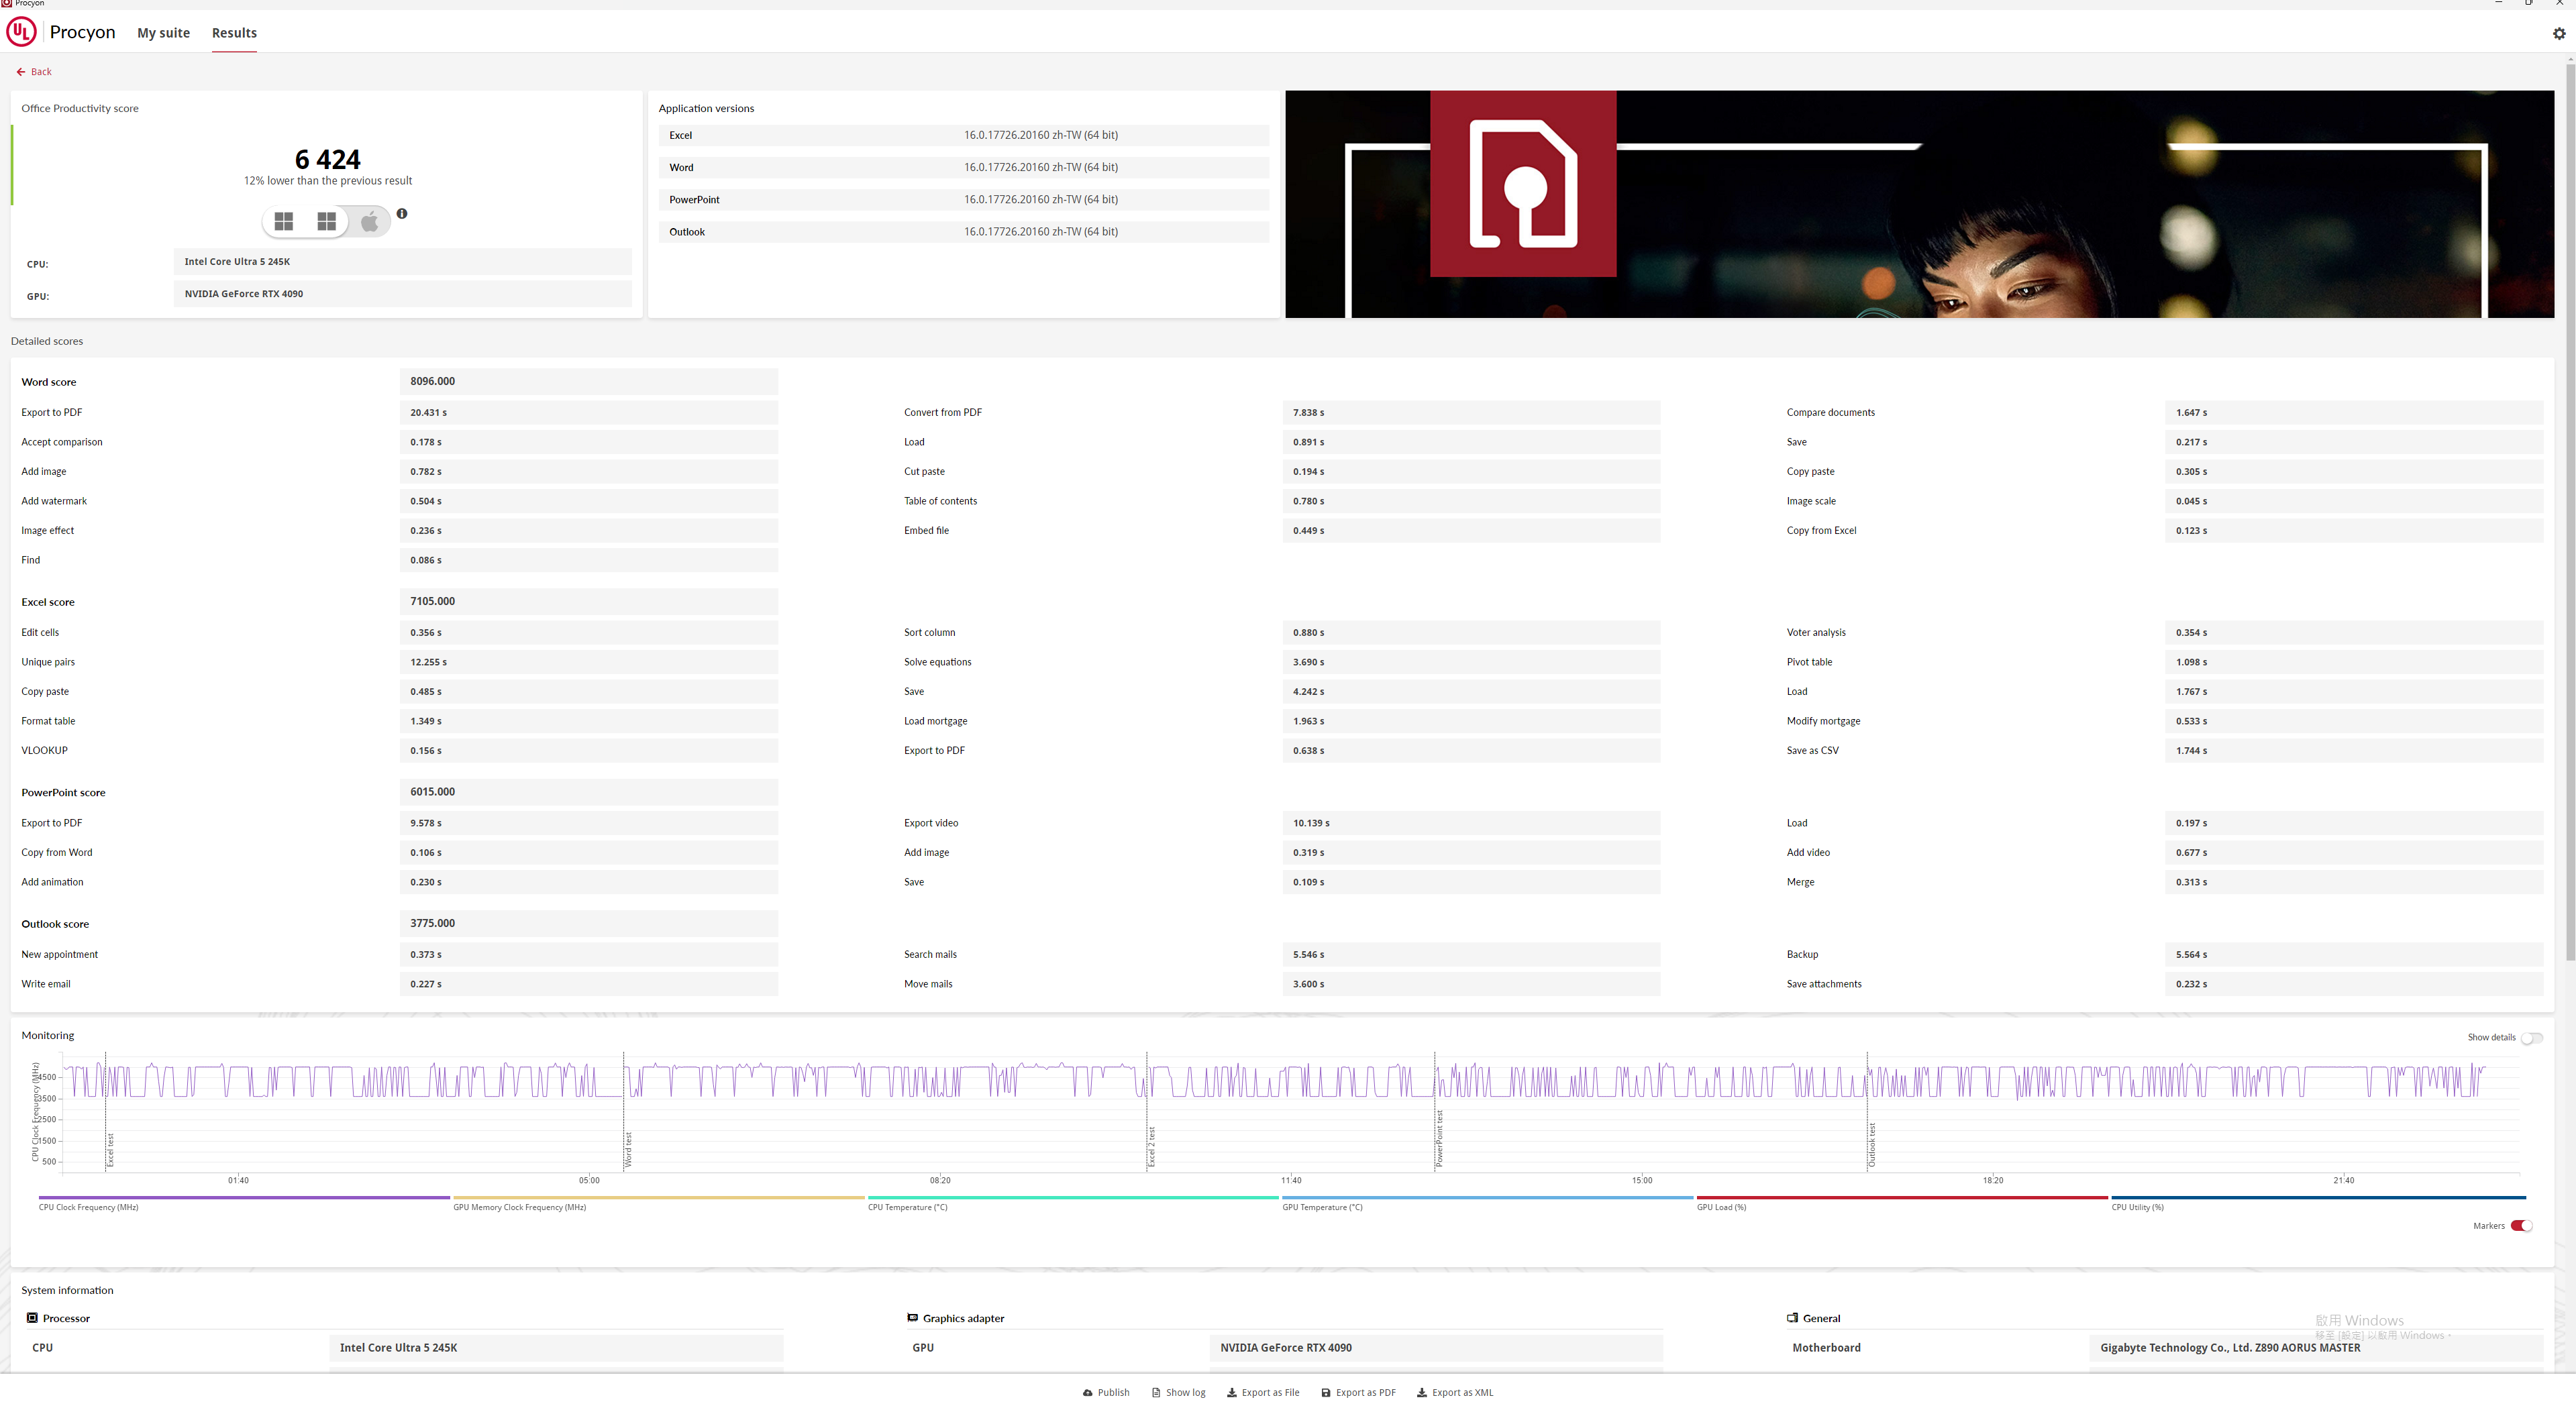Click the General section icon
2576x1414 pixels.
click(x=1792, y=1318)
